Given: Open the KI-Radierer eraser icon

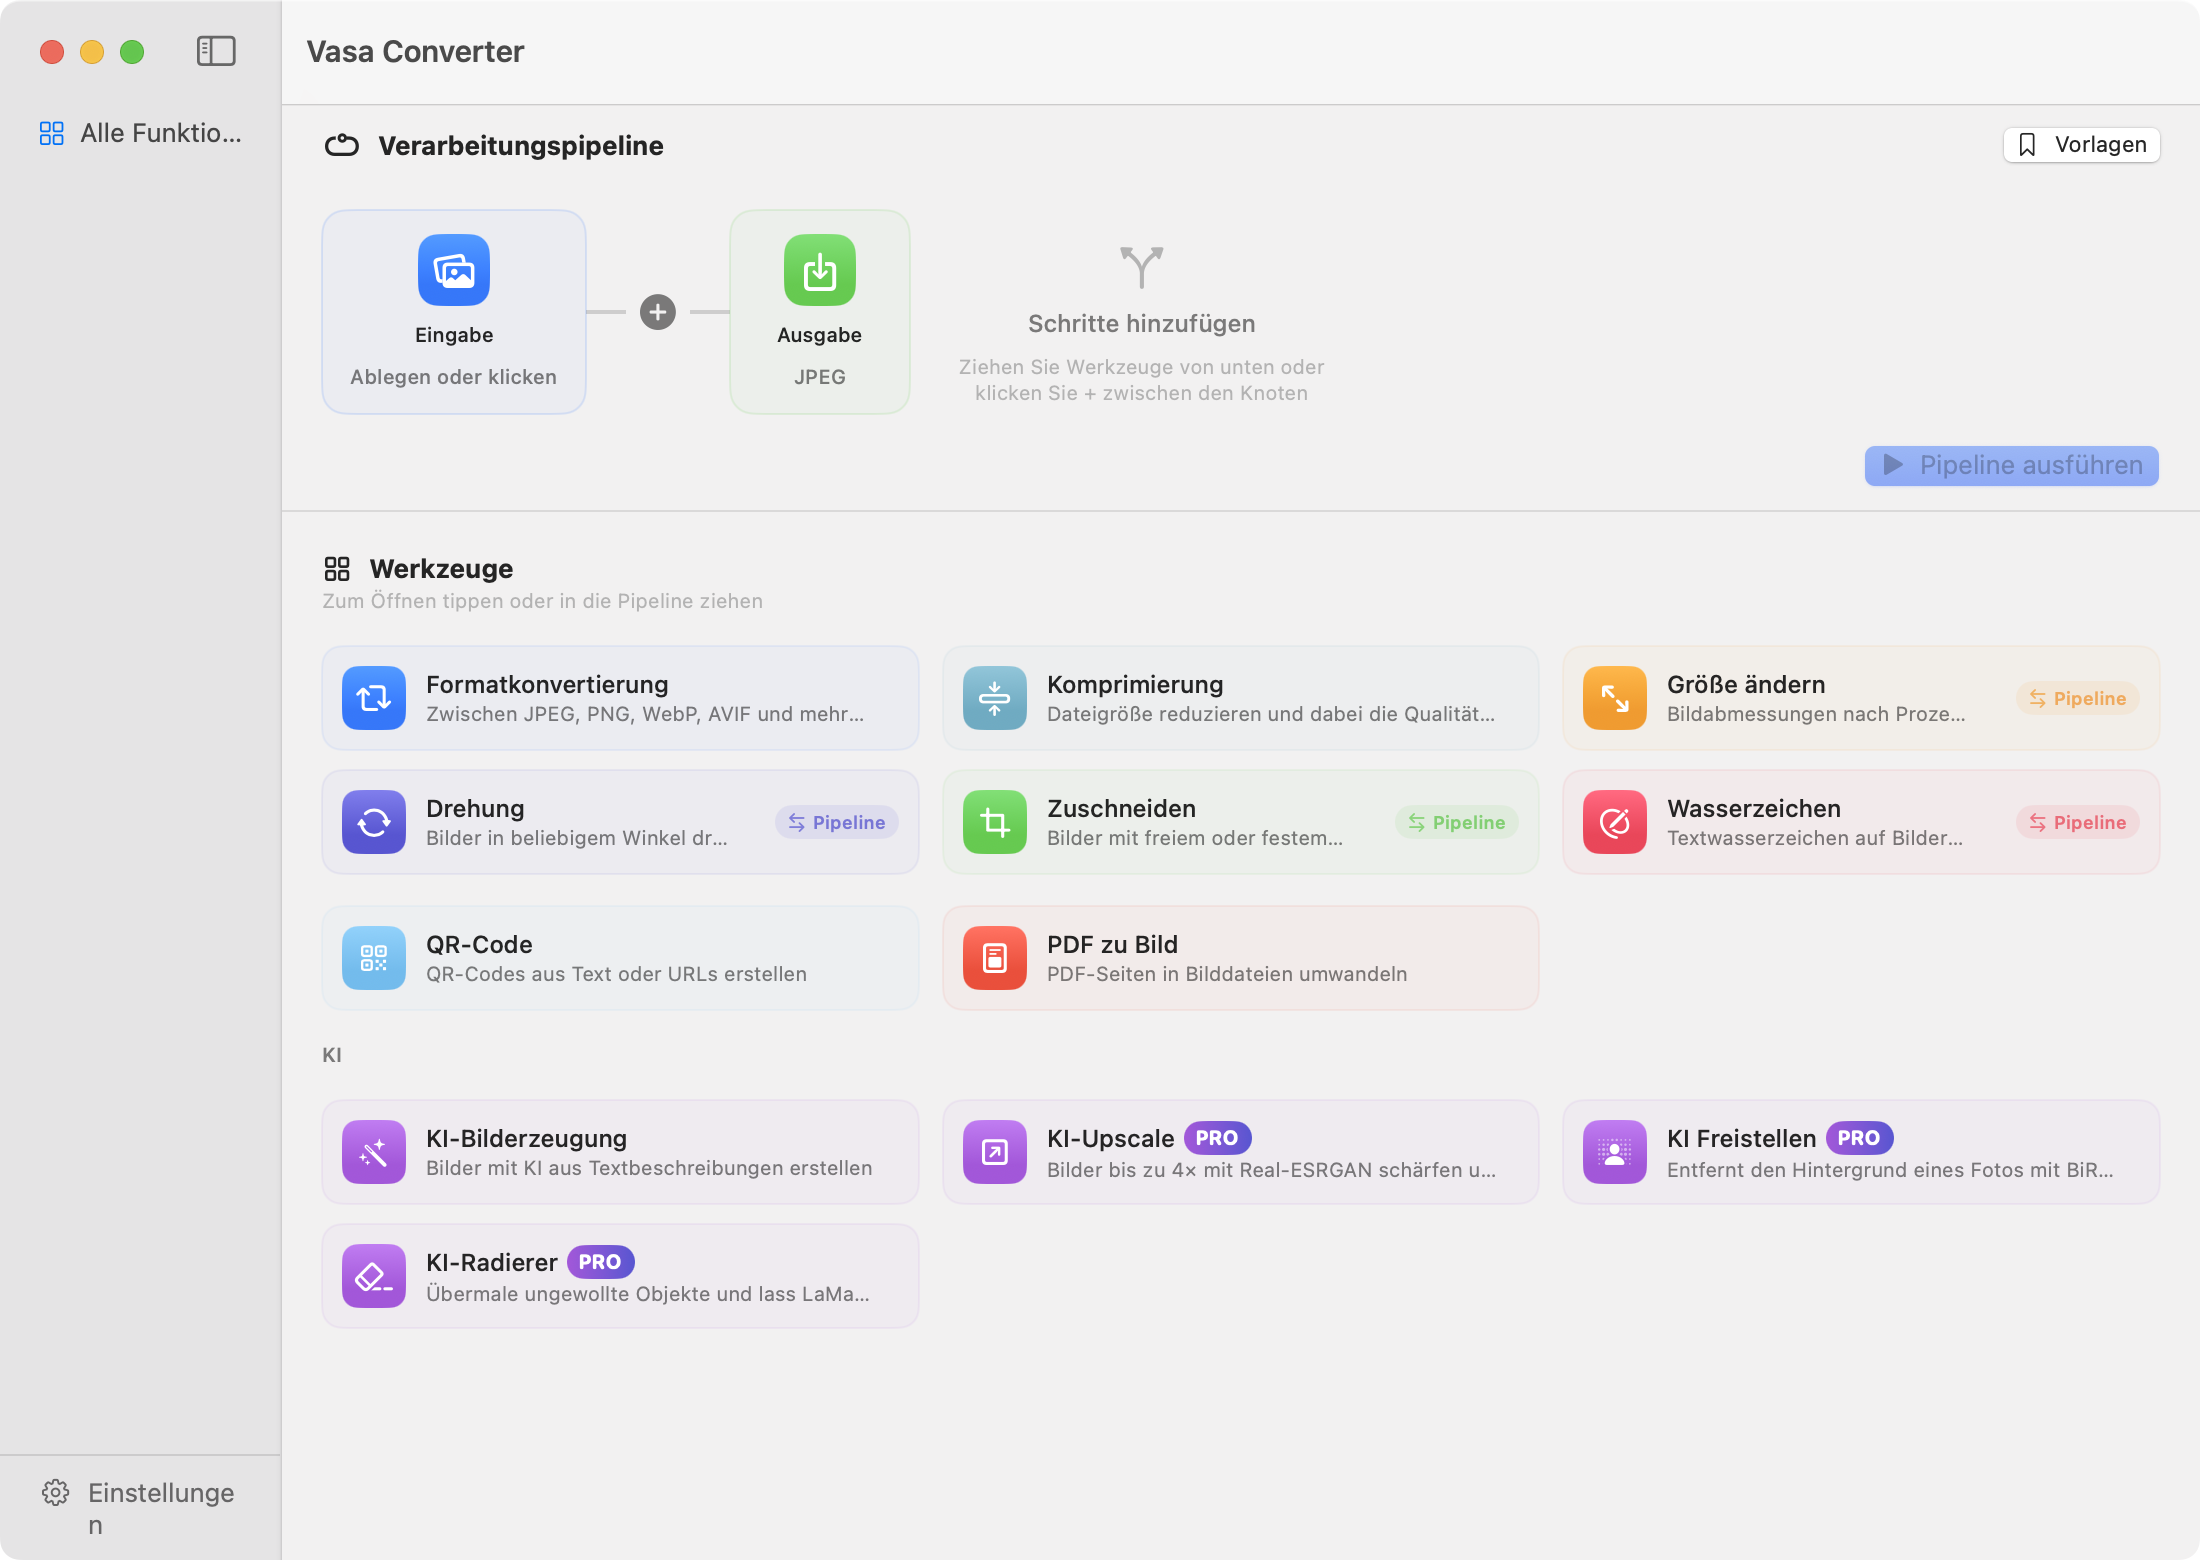Looking at the screenshot, I should (x=374, y=1276).
